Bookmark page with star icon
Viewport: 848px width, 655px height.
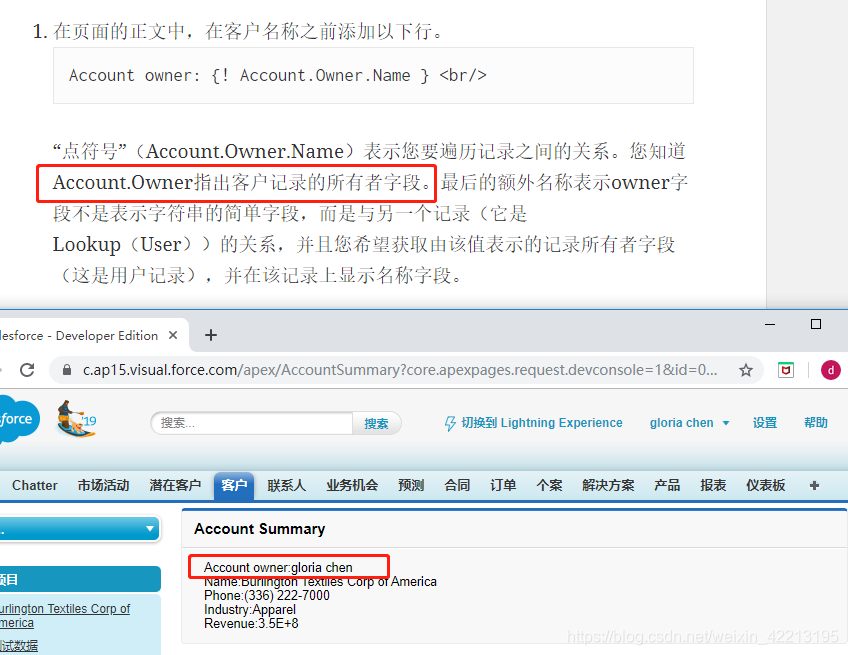tap(746, 370)
